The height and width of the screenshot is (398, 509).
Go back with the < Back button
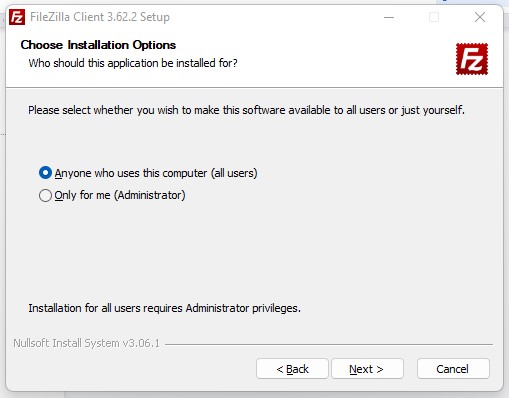(x=292, y=369)
